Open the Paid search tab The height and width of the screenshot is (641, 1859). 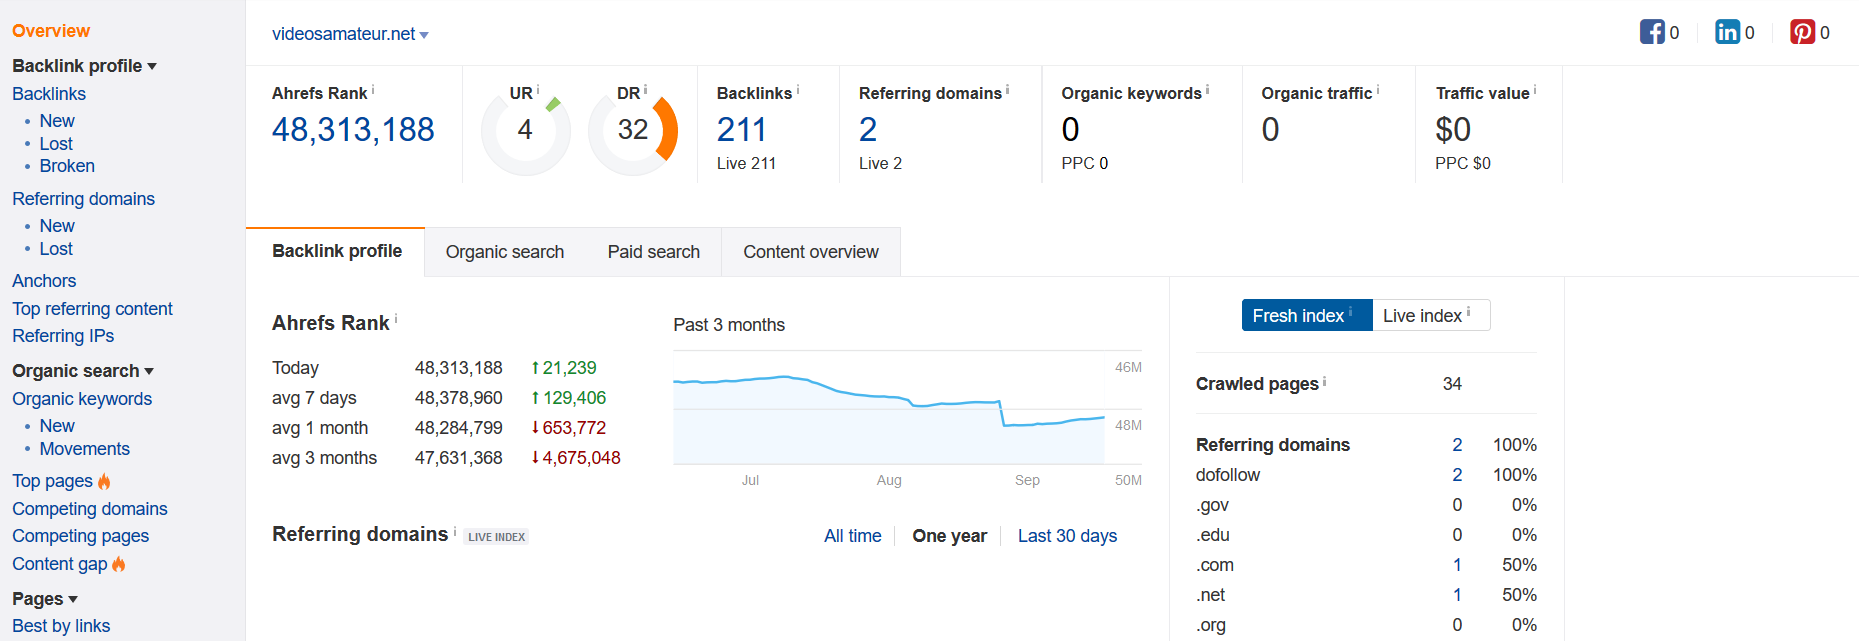click(x=654, y=252)
